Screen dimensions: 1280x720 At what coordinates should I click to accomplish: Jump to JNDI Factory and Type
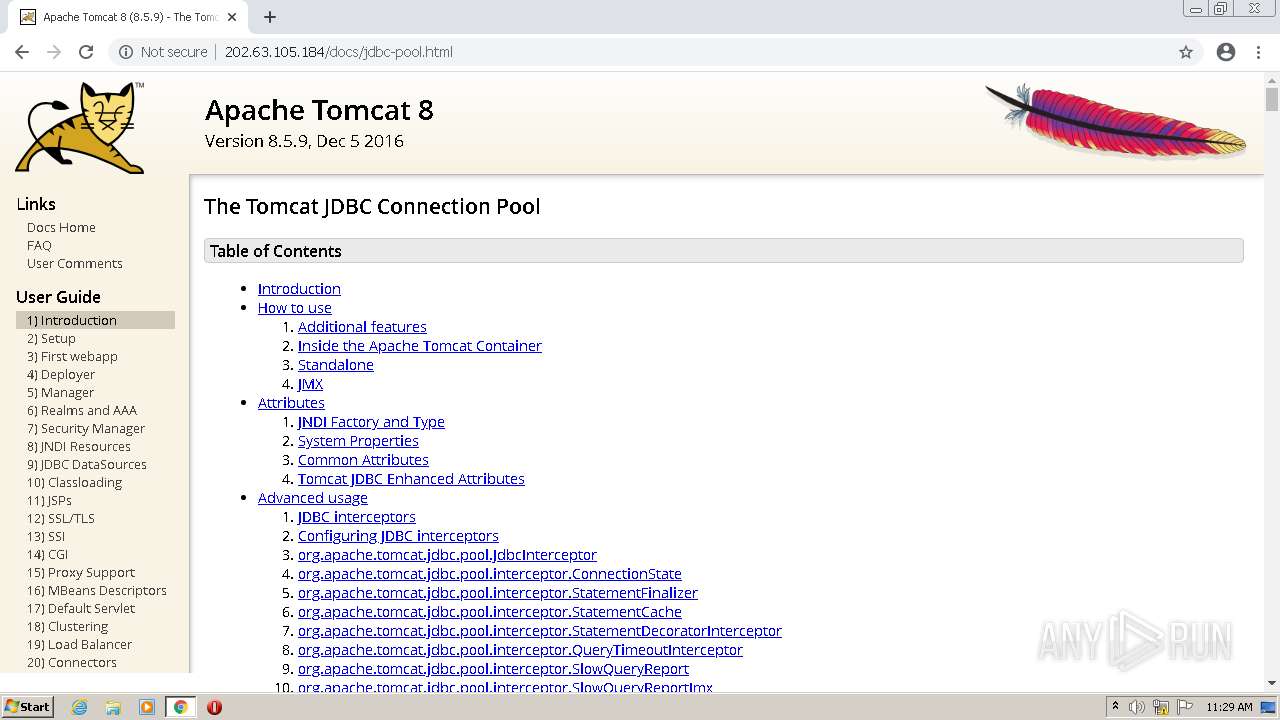[371, 422]
